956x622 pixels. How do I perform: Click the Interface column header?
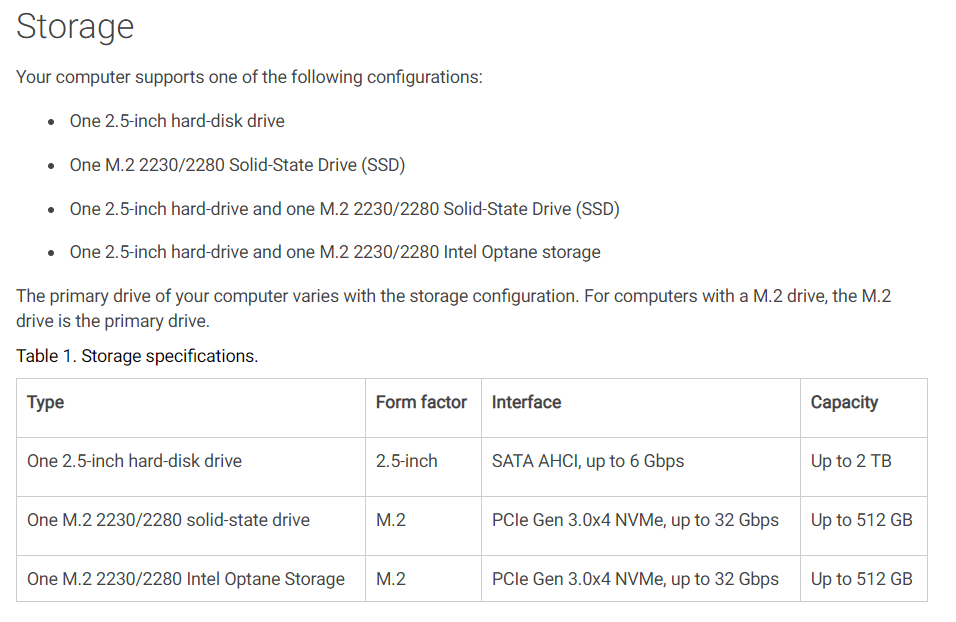coord(526,402)
